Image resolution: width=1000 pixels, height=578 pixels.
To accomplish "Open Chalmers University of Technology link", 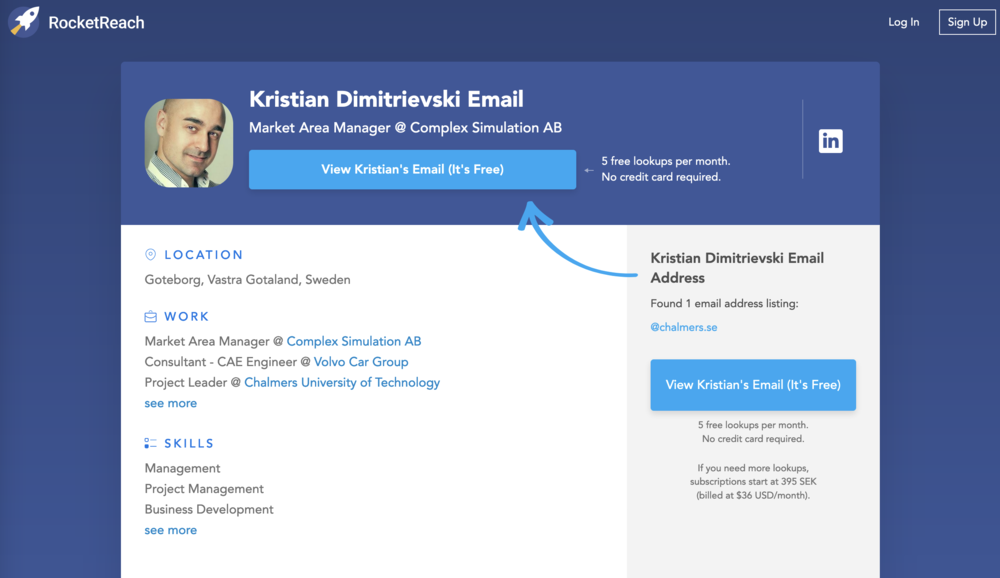I will 342,382.
